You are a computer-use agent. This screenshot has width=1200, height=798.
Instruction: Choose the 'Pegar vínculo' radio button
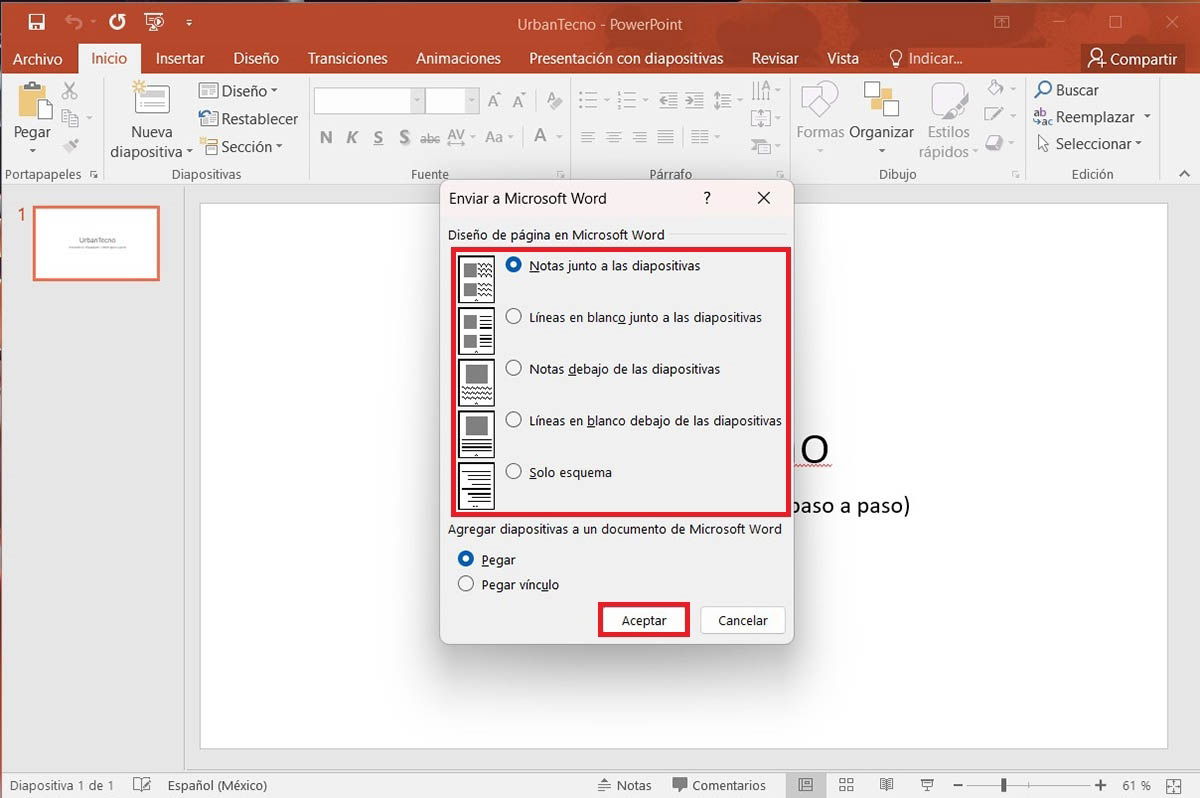point(466,584)
